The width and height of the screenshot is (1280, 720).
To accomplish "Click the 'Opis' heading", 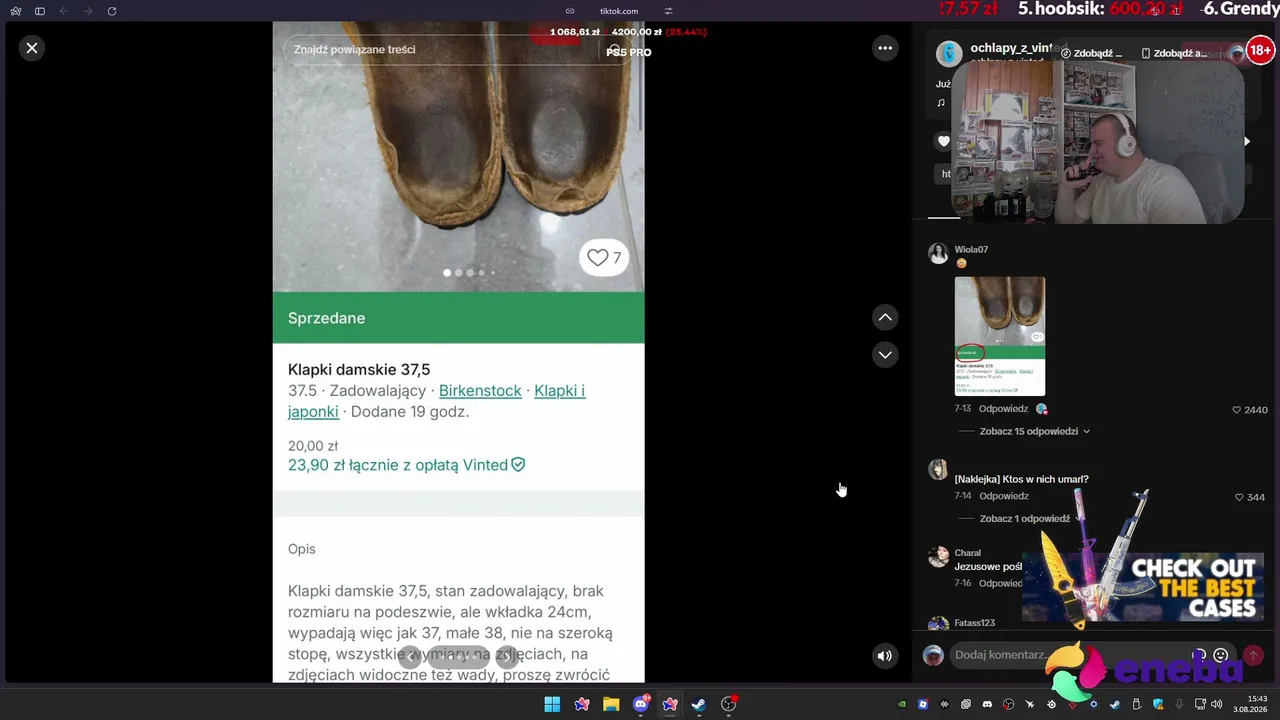I will point(301,549).
